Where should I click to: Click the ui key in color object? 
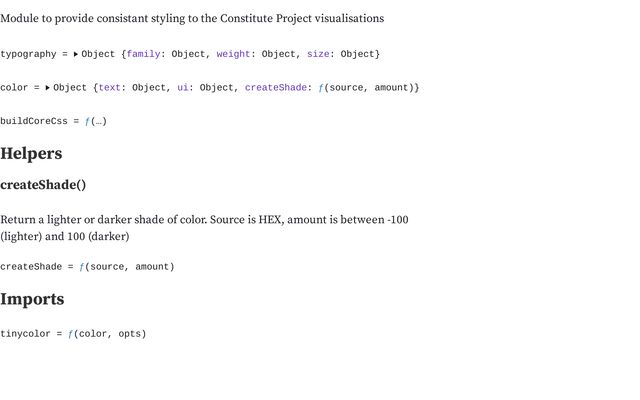click(x=183, y=88)
